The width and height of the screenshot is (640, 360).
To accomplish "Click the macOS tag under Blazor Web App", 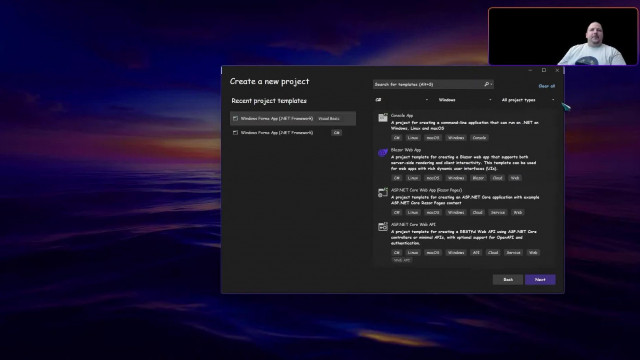I will pos(433,178).
